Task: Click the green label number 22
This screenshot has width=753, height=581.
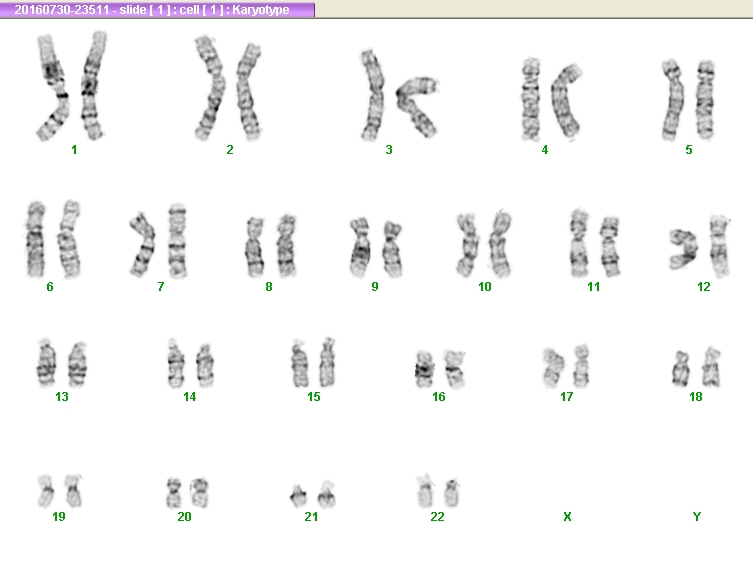Action: click(x=437, y=517)
